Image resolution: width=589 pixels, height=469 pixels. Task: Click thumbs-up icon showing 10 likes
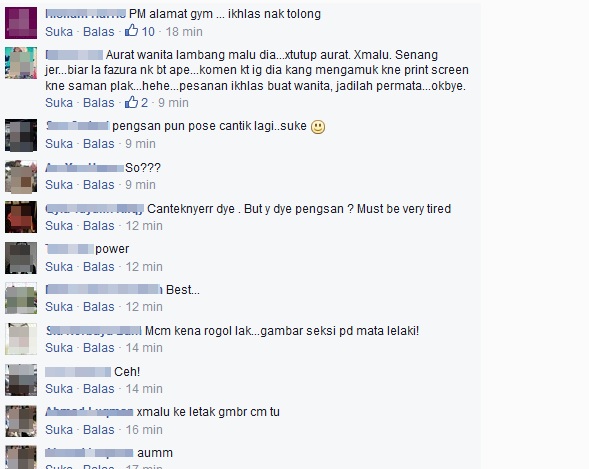pyautogui.click(x=131, y=31)
